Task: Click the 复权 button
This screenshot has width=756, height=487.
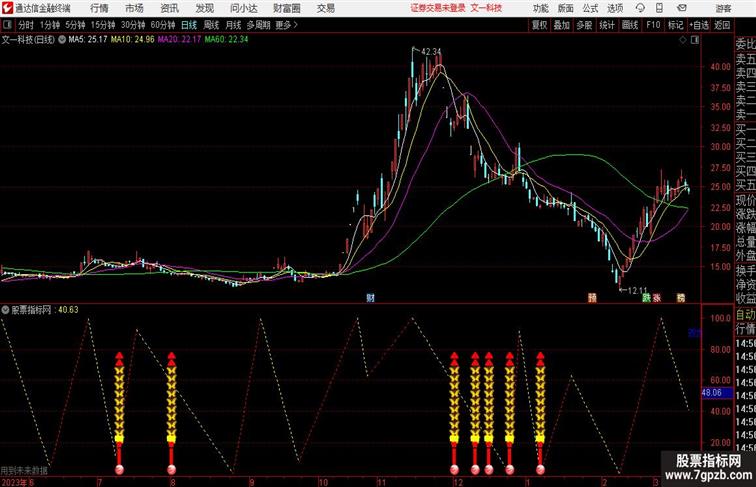Action: tap(540, 25)
